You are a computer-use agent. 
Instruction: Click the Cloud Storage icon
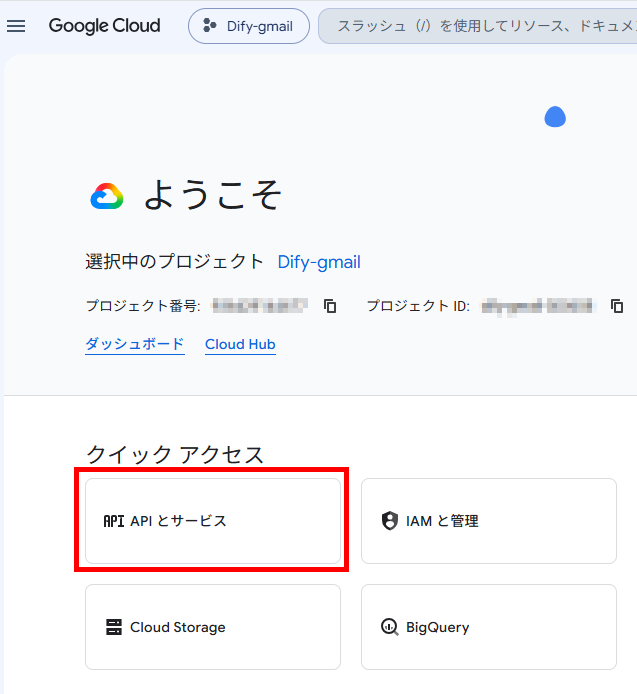[114, 627]
